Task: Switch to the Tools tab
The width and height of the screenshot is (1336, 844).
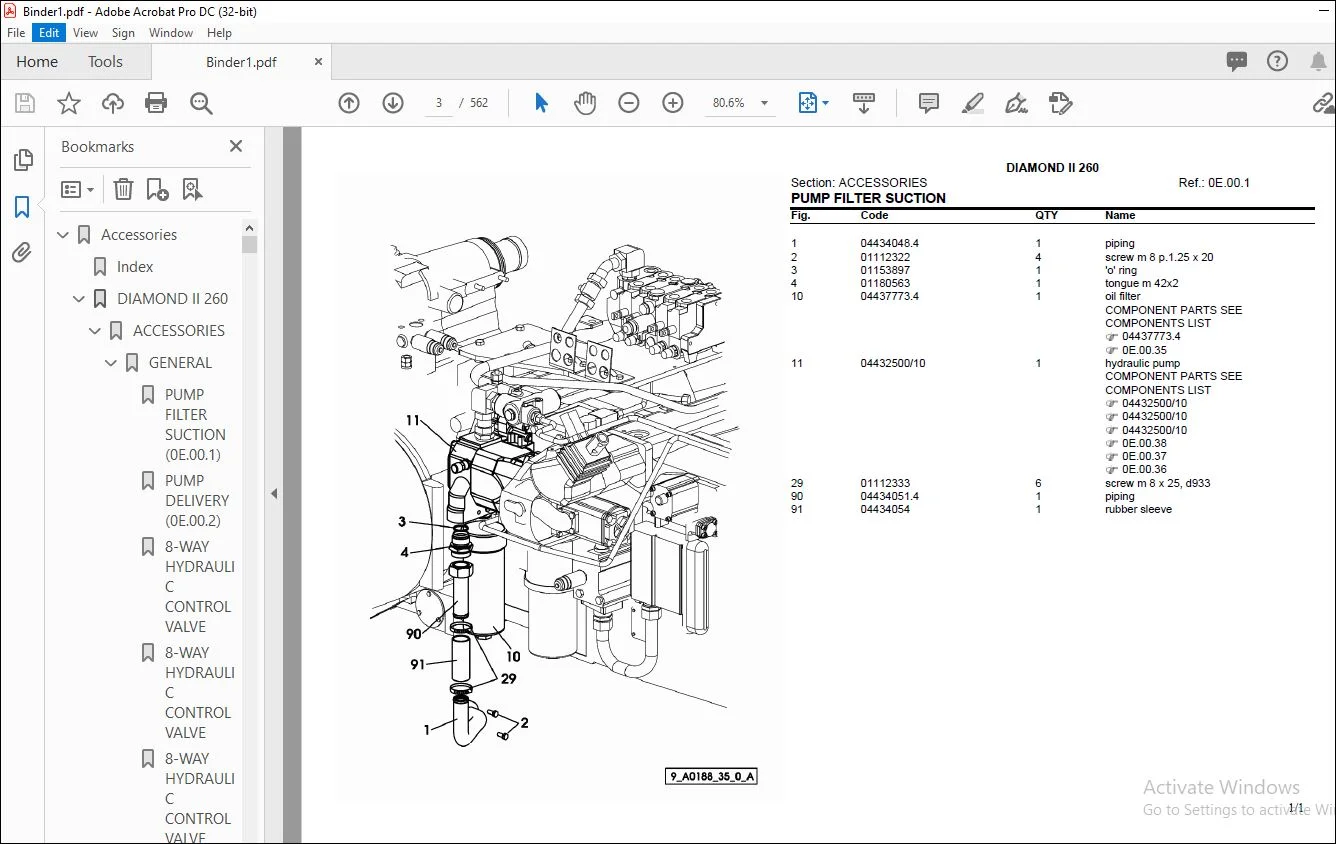Action: coord(105,62)
